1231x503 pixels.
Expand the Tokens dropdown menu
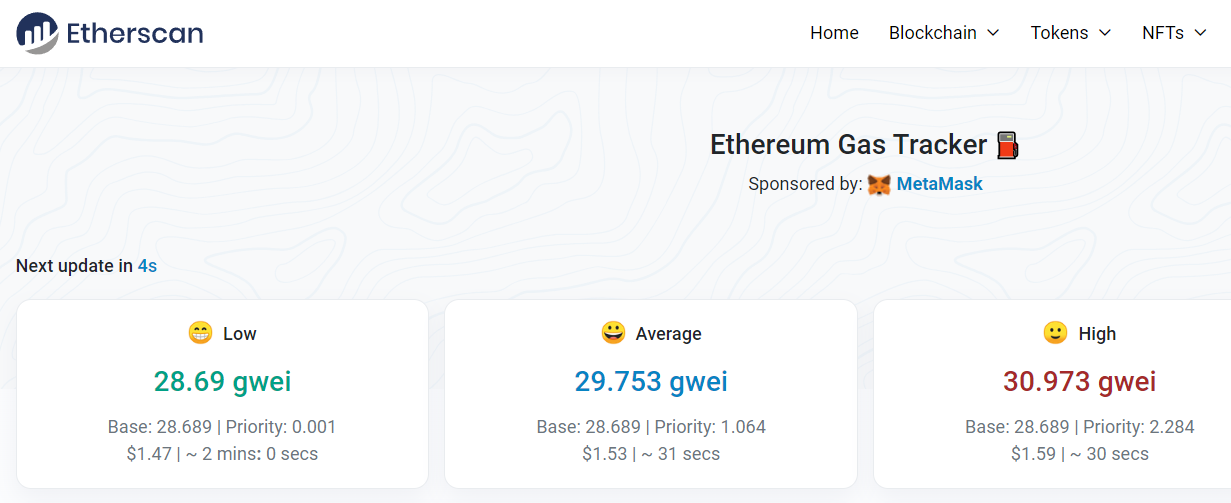click(x=1071, y=33)
